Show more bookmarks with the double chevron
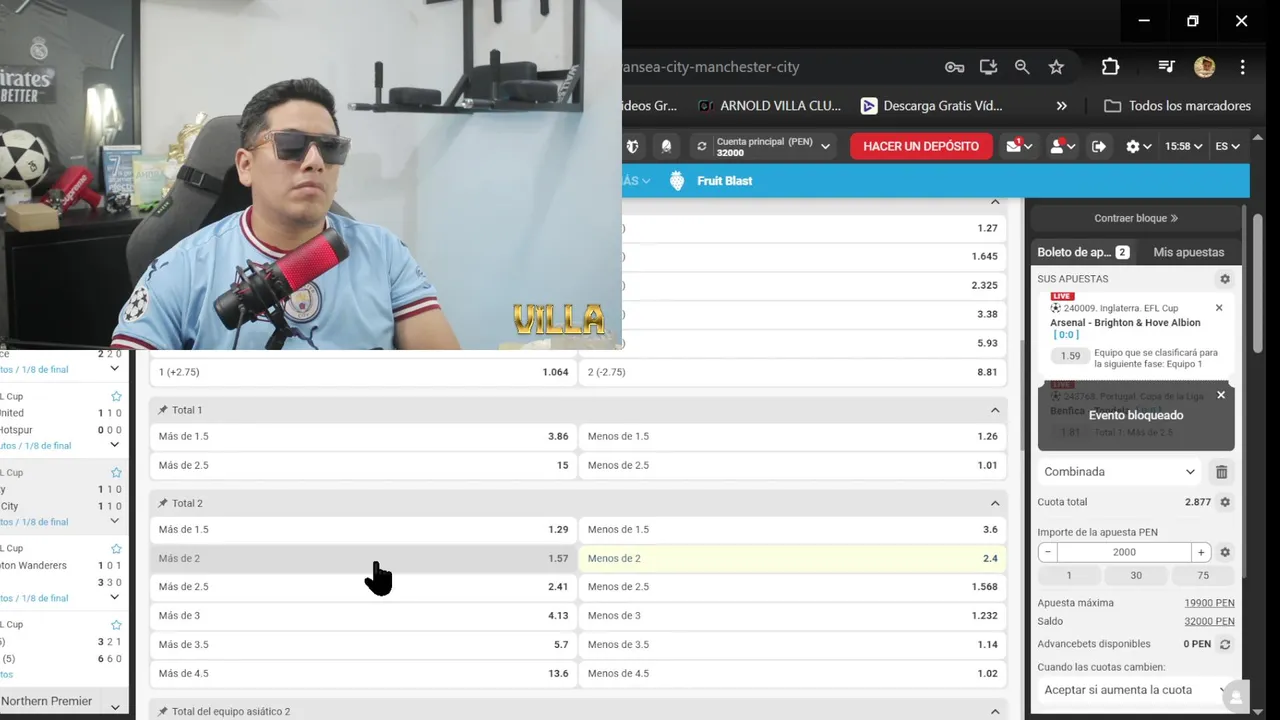This screenshot has height=720, width=1280. (1061, 106)
